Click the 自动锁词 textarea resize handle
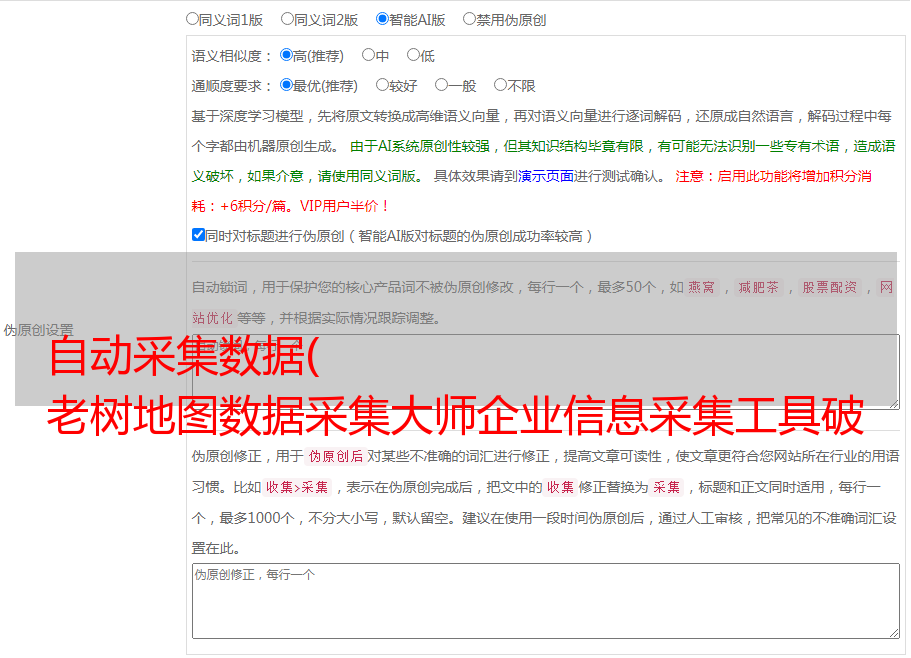The width and height of the screenshot is (911, 658). pyautogui.click(x=894, y=403)
